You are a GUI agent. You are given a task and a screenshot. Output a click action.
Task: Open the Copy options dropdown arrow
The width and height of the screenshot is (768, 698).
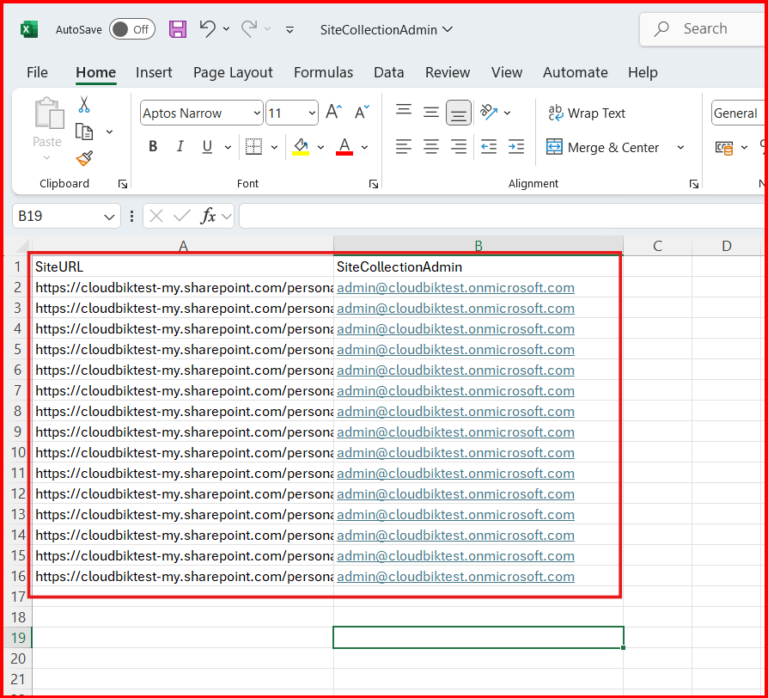110,132
